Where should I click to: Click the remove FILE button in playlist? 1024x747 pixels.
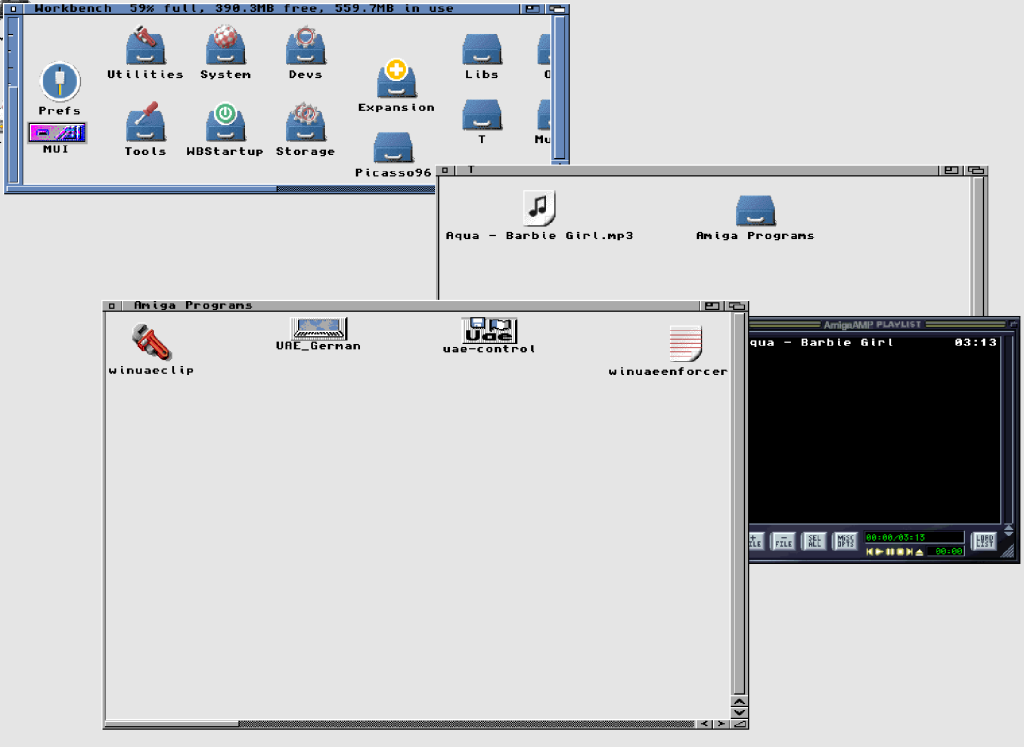(x=784, y=541)
